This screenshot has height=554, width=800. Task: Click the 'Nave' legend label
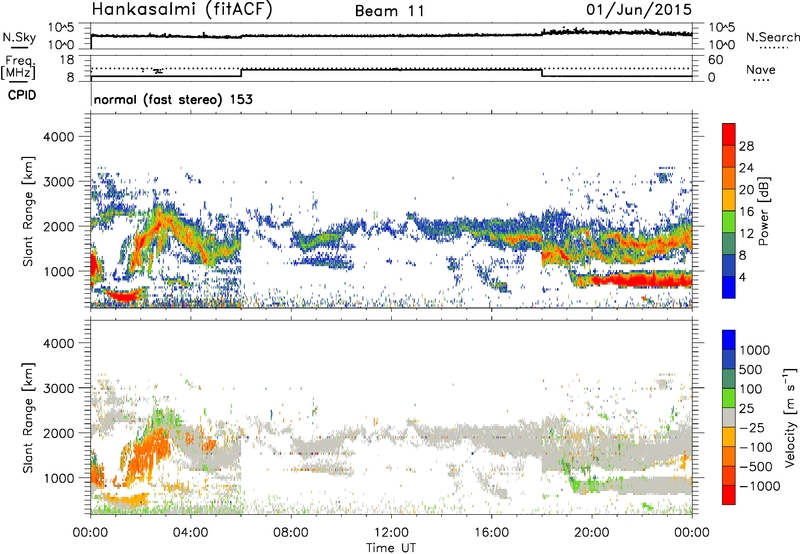pyautogui.click(x=761, y=69)
